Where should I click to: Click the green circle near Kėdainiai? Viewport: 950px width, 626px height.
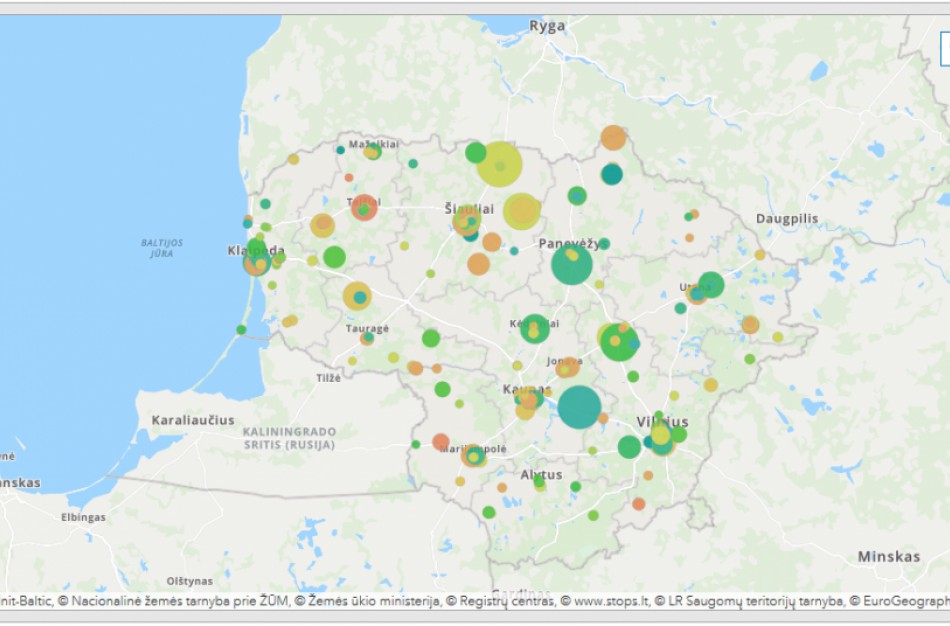pyautogui.click(x=533, y=327)
